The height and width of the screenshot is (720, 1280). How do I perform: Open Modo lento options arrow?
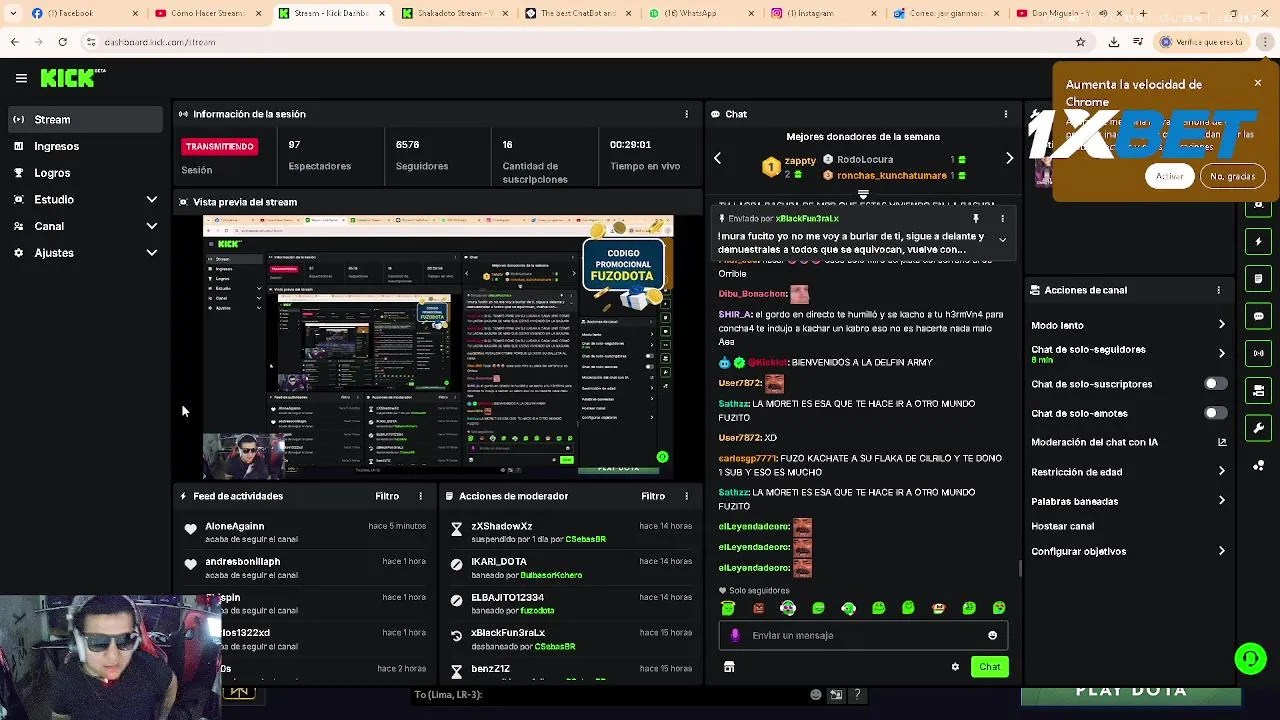point(1221,325)
